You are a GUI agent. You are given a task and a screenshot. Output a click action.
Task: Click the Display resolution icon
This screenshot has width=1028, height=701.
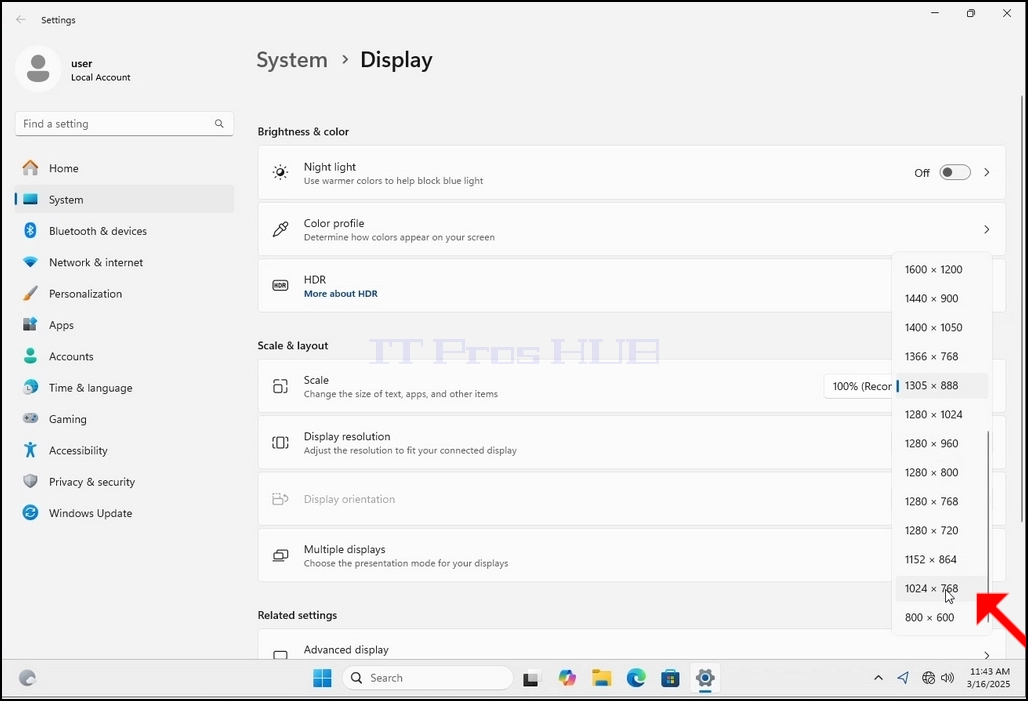pos(280,443)
